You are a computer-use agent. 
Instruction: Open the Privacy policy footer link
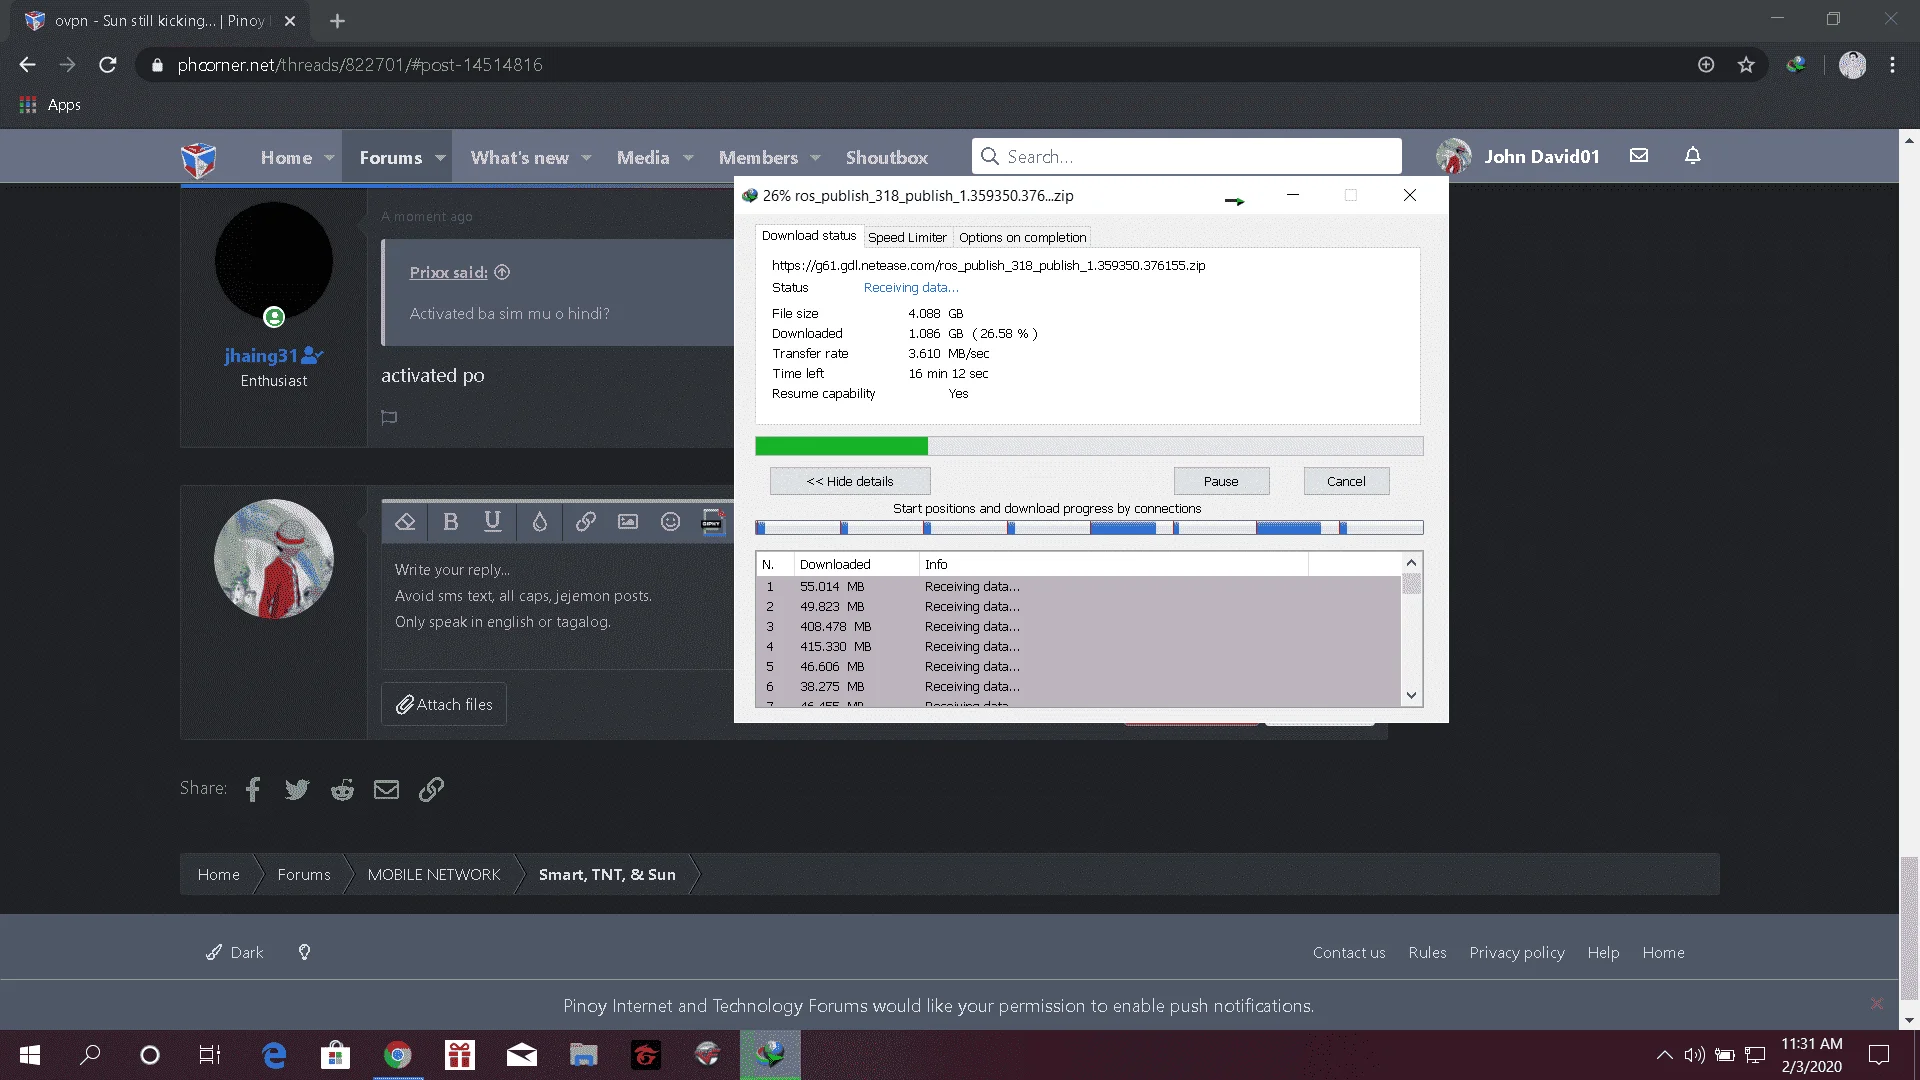tap(1517, 953)
